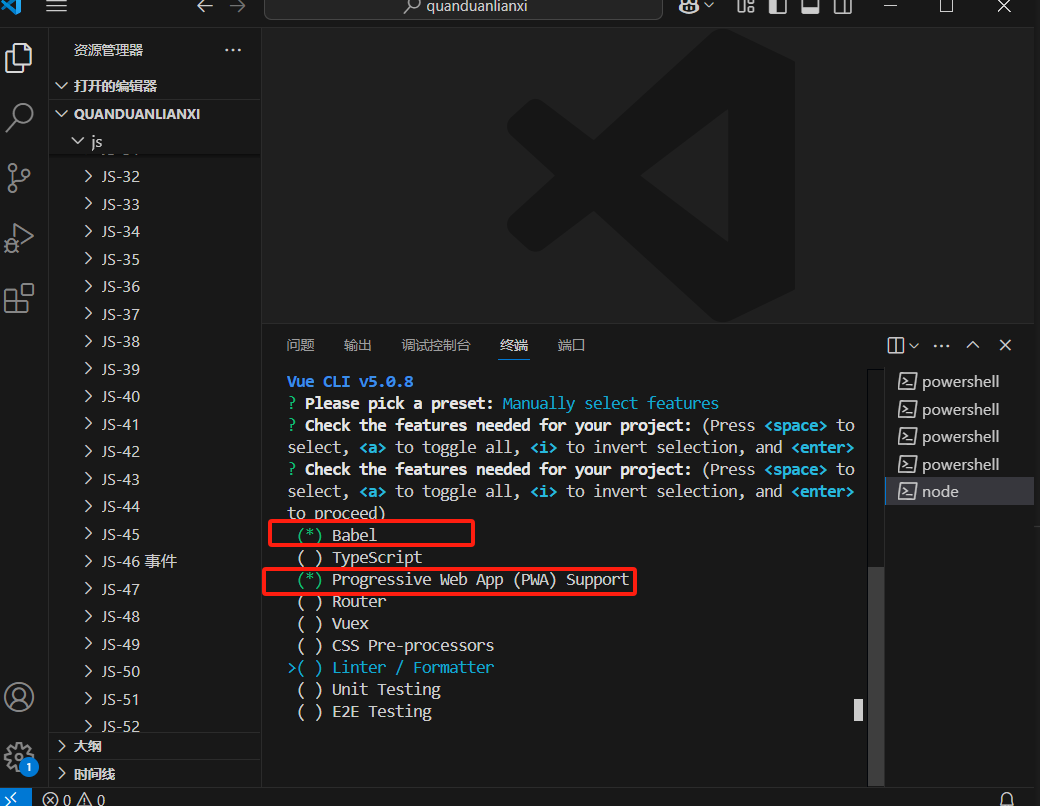Viewport: 1040px width, 806px height.
Task: Expand the JS-51 folder
Action: click(x=155, y=699)
